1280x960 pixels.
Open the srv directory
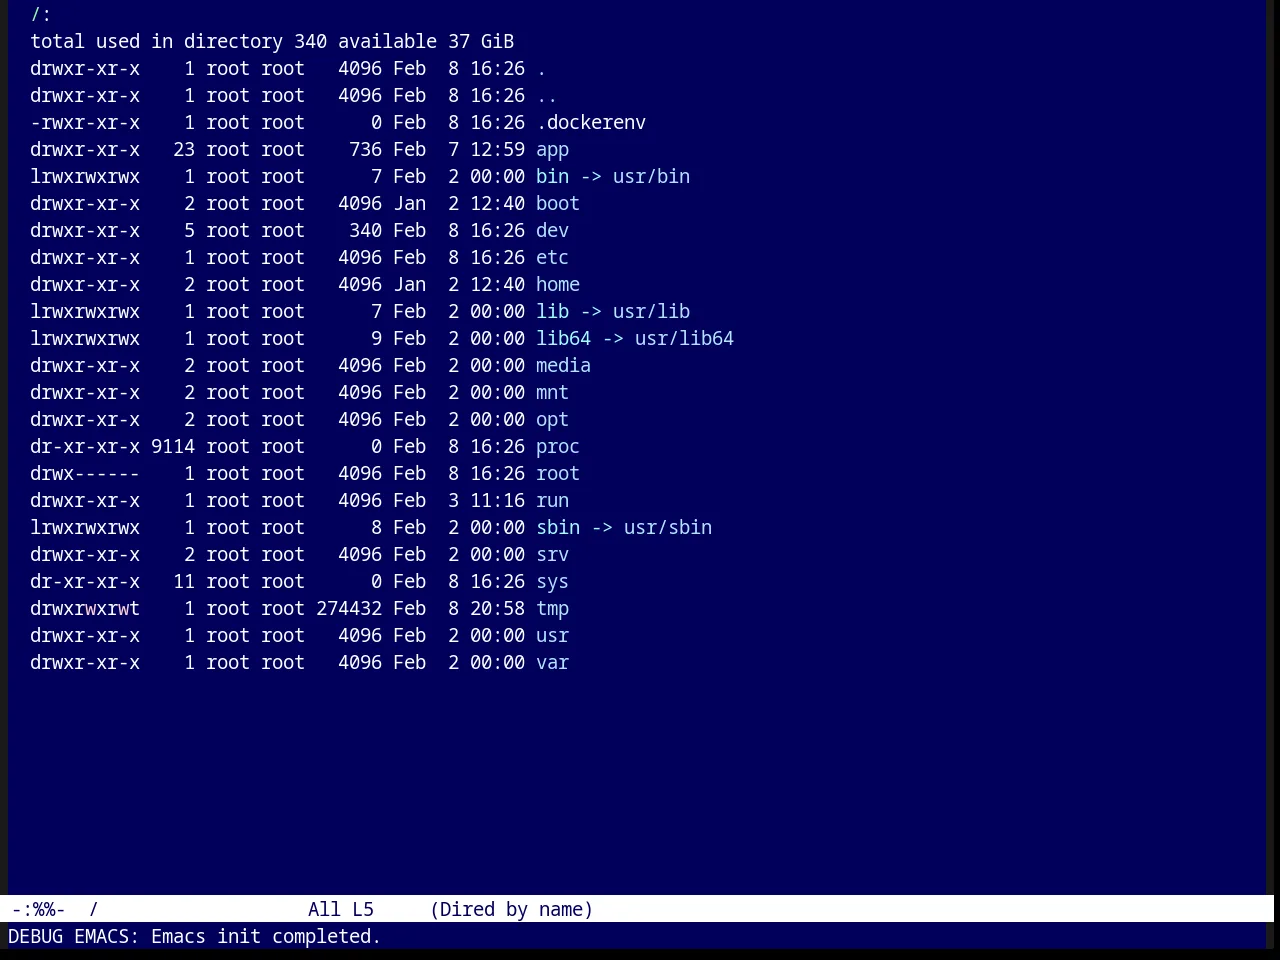(x=552, y=555)
